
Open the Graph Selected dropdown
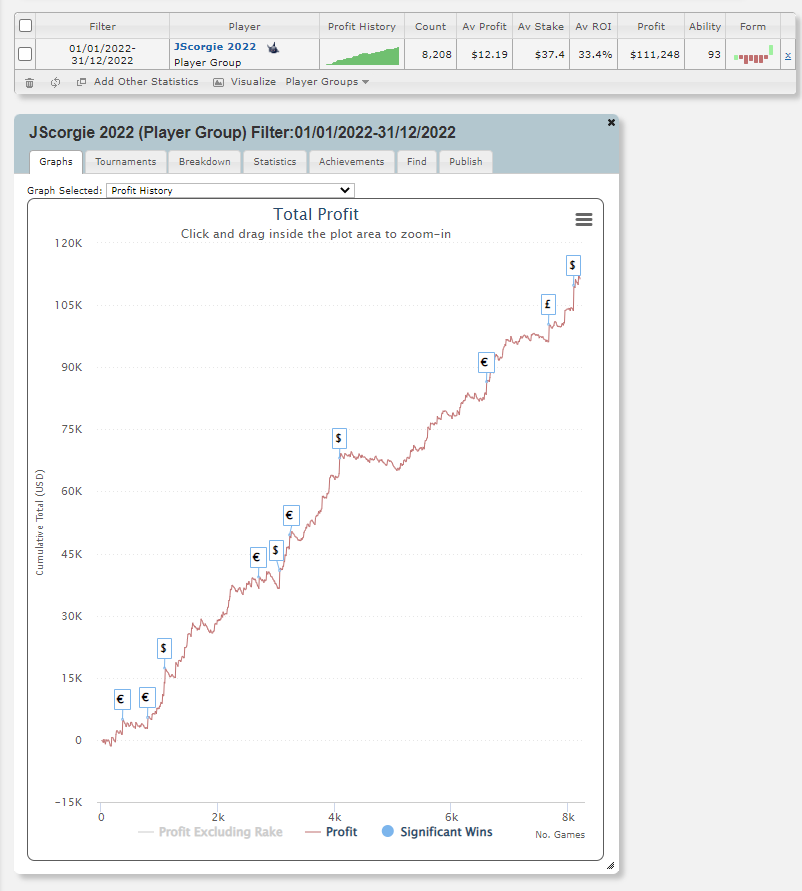coord(230,190)
